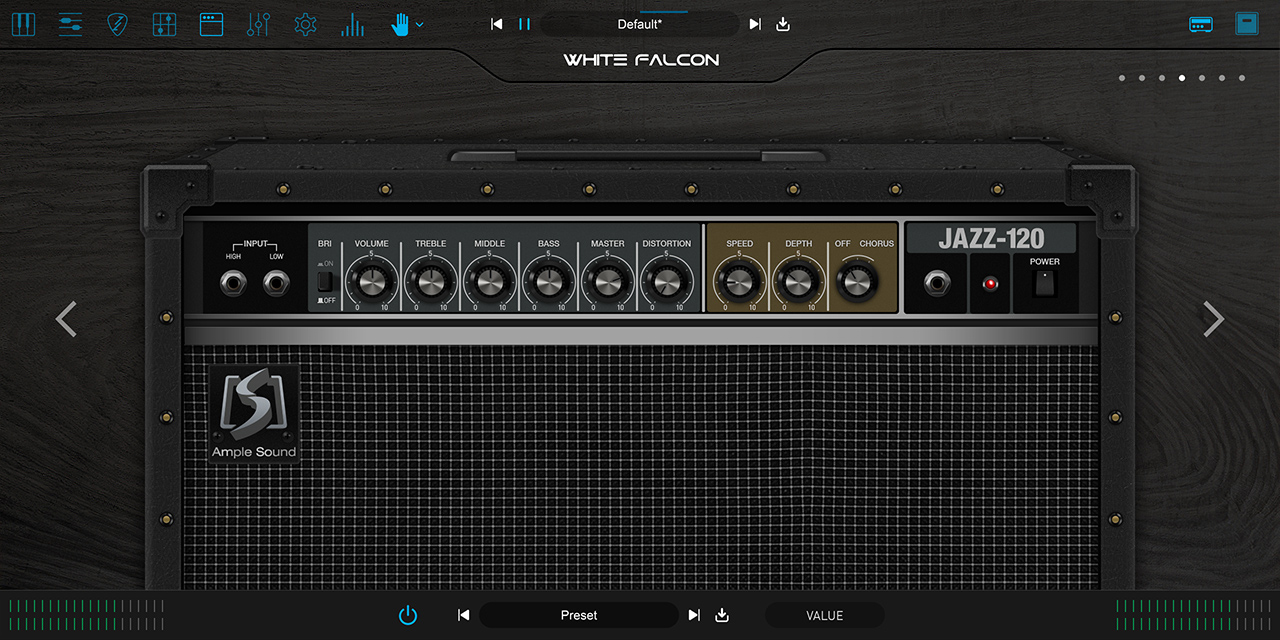The width and height of the screenshot is (1280, 640).
Task: Click the save icon beside the Default preset
Action: point(783,24)
